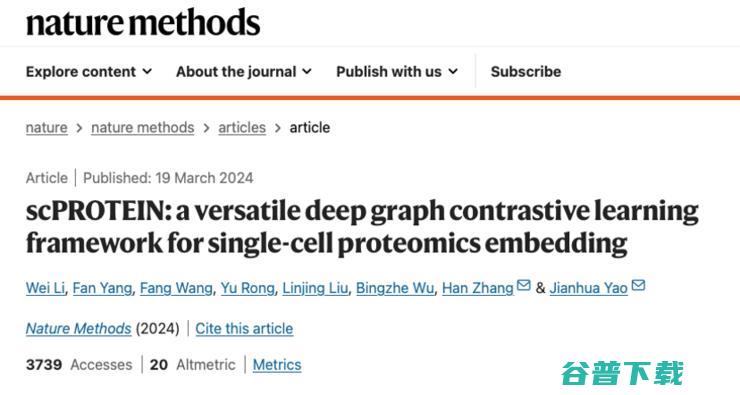Expand the Explore content menu
The height and width of the screenshot is (395, 740).
click(89, 72)
